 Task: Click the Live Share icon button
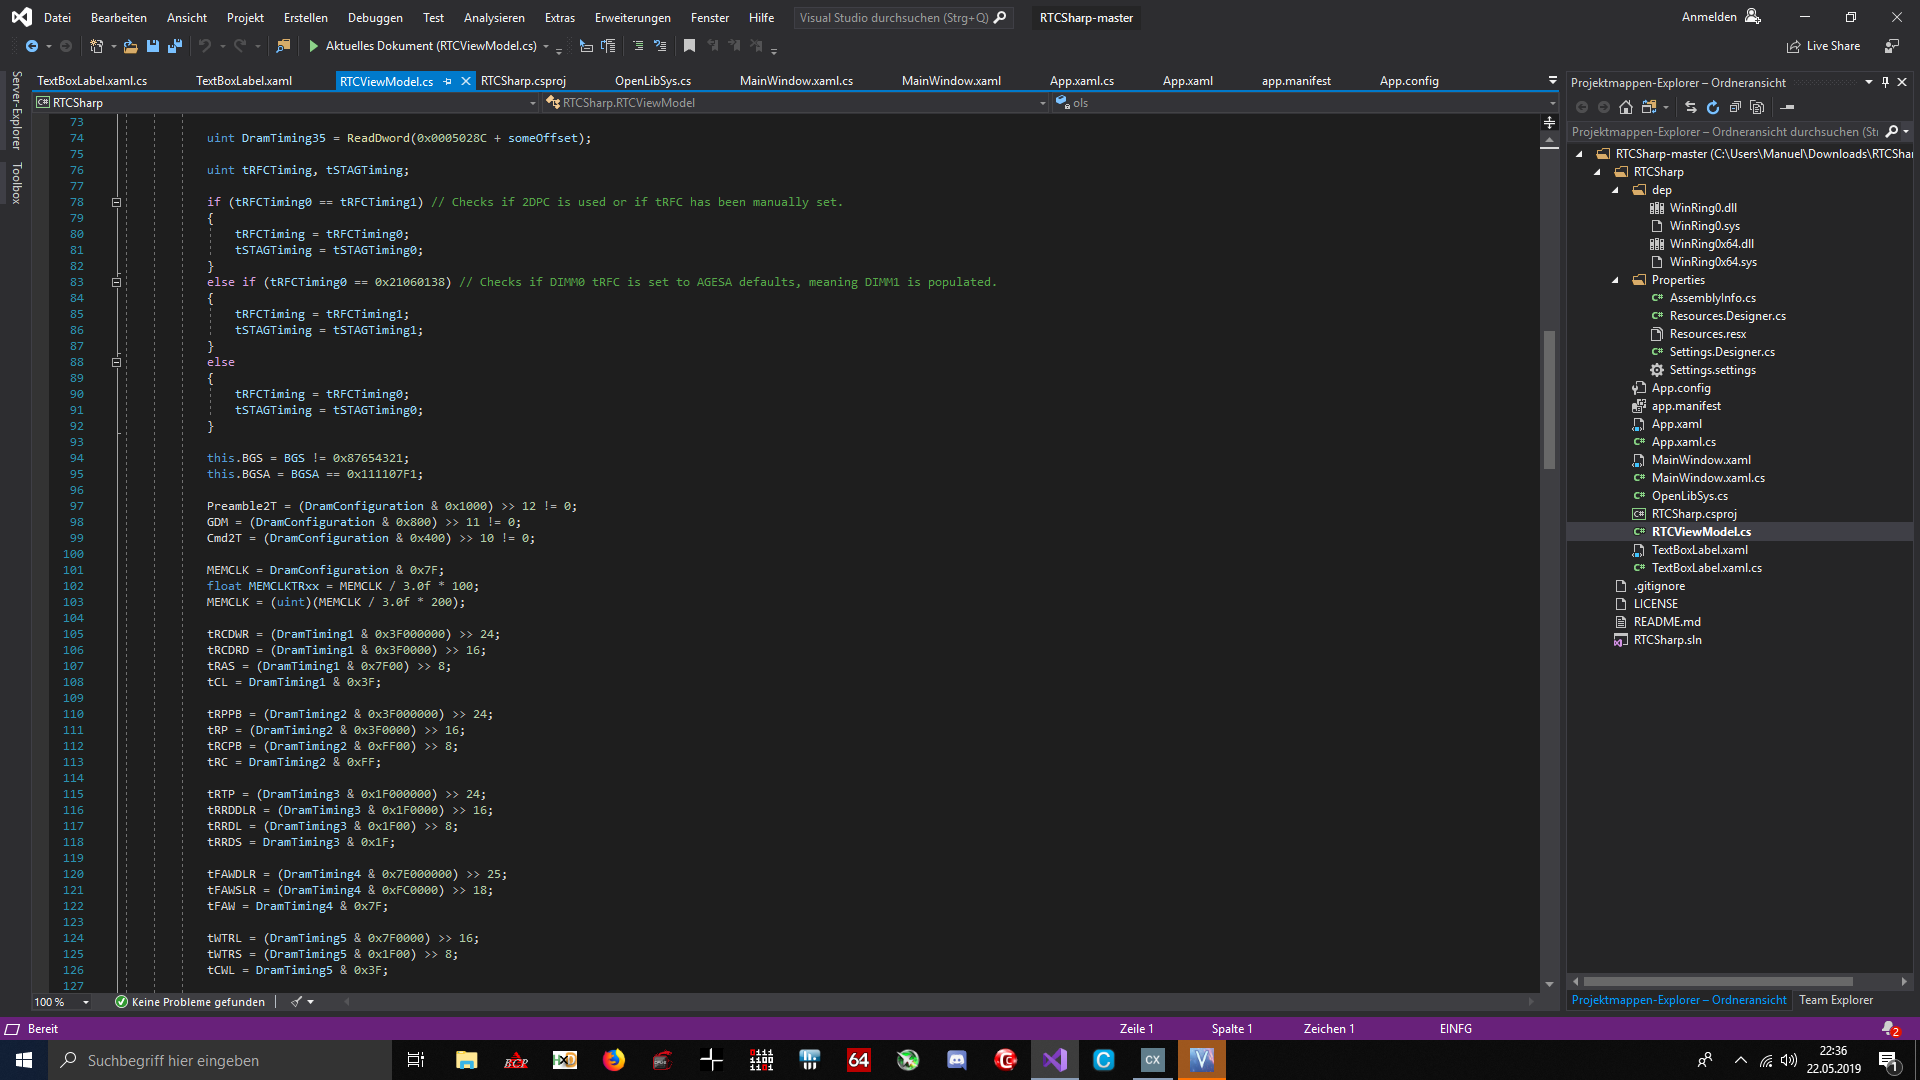tap(1823, 46)
